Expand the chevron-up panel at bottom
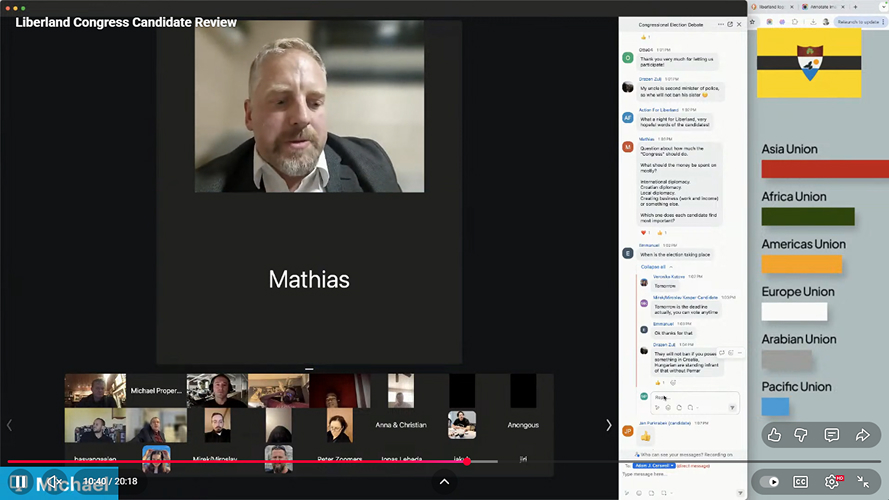889x500 pixels. coord(445,482)
